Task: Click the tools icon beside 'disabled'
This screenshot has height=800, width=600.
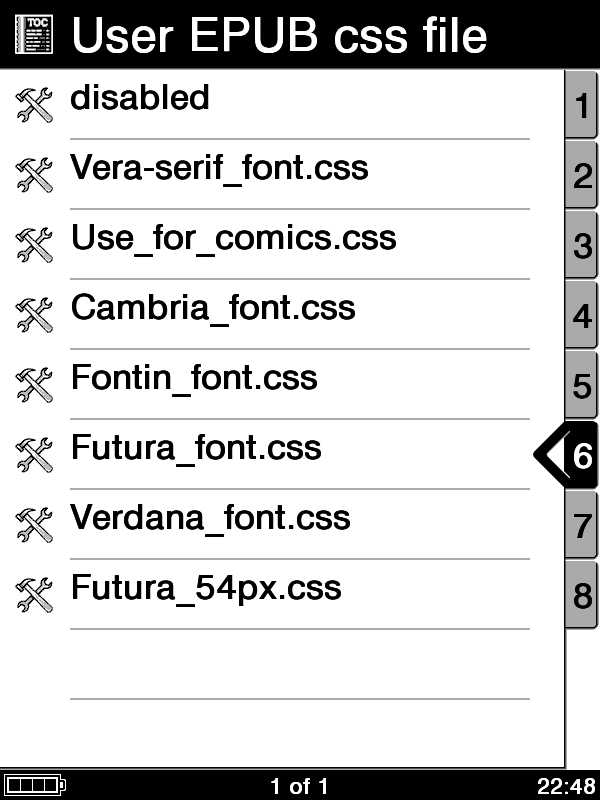Action: pyautogui.click(x=35, y=104)
